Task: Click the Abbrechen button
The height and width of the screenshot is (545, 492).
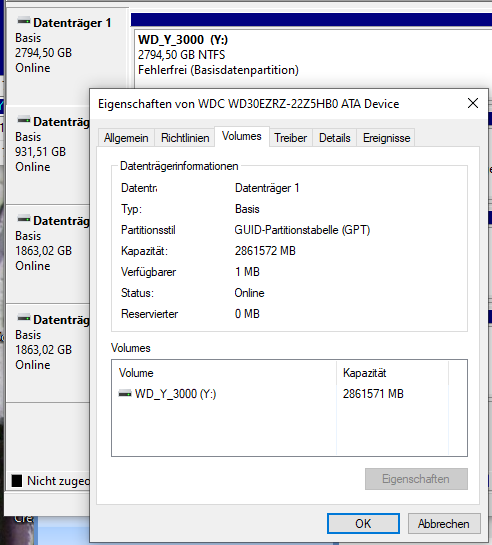Action: (444, 523)
